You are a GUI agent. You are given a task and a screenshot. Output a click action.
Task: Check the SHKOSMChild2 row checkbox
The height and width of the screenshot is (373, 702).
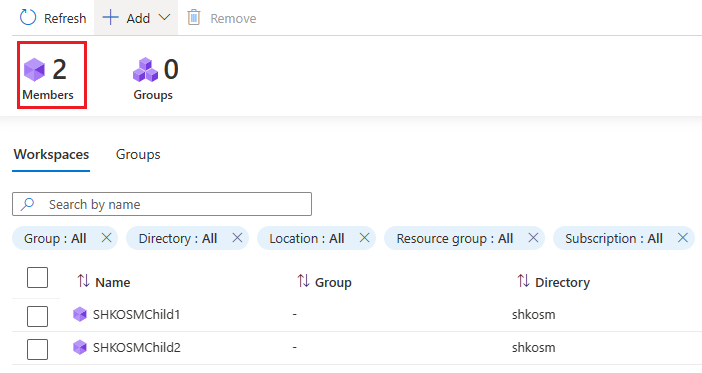click(x=38, y=349)
